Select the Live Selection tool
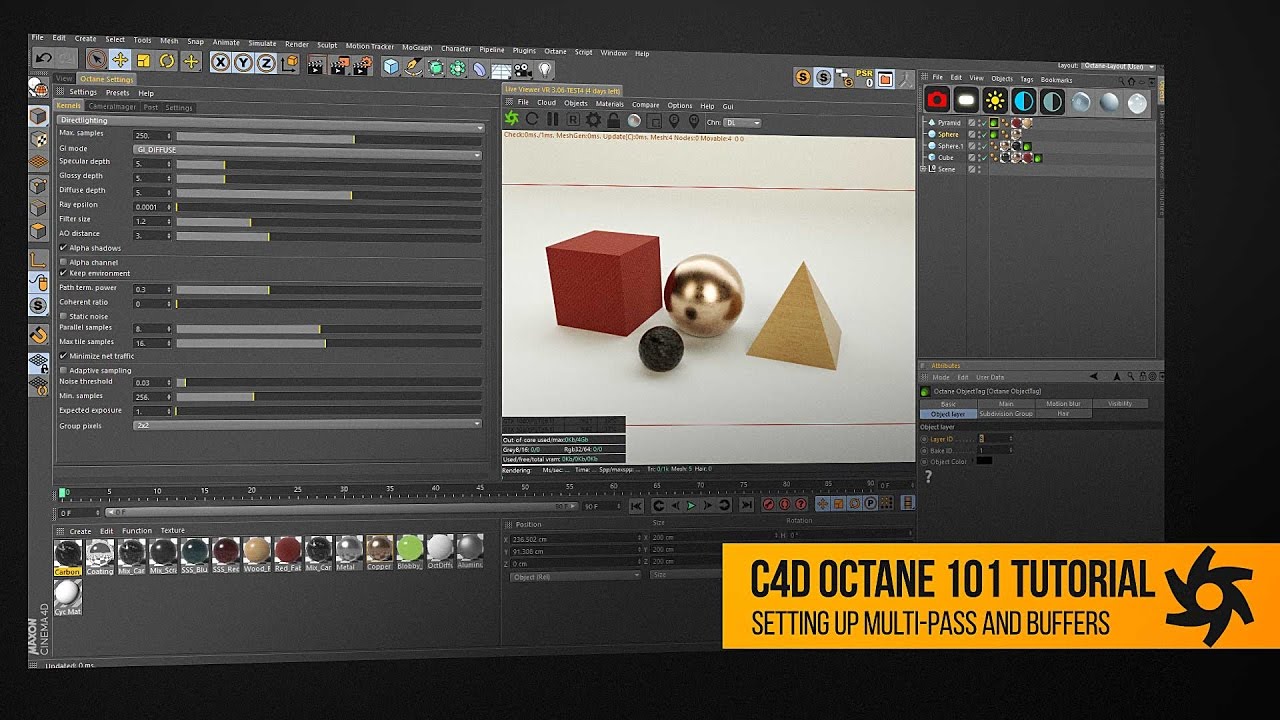The image size is (1280, 720). click(x=96, y=60)
